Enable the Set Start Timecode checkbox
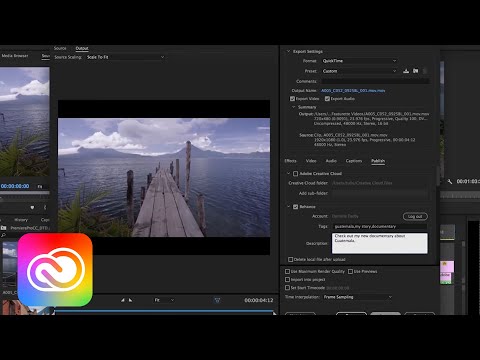This screenshot has height=360, width=480. tap(287, 287)
